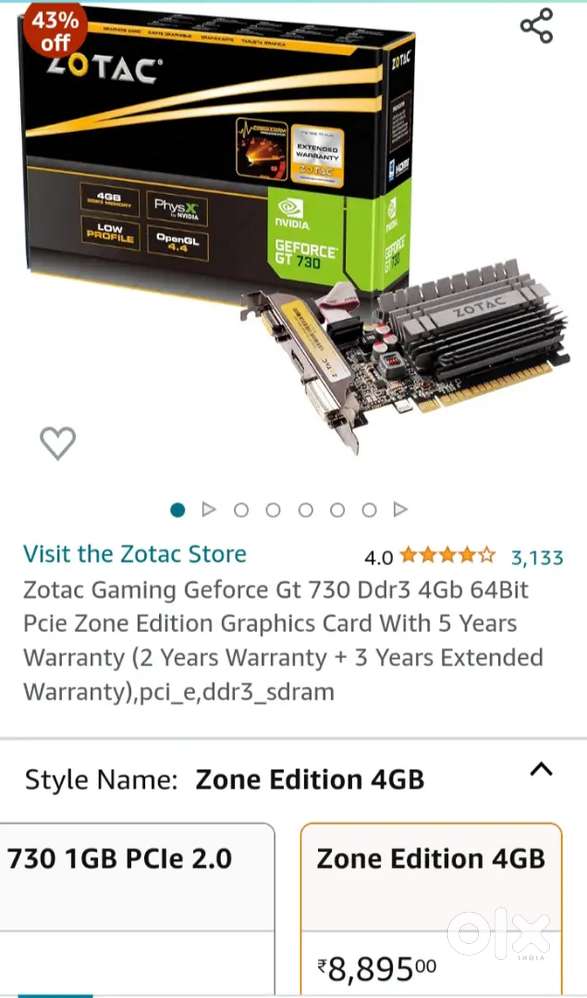
Task: Tap the Zotac GT 730 product image
Action: pos(294,229)
